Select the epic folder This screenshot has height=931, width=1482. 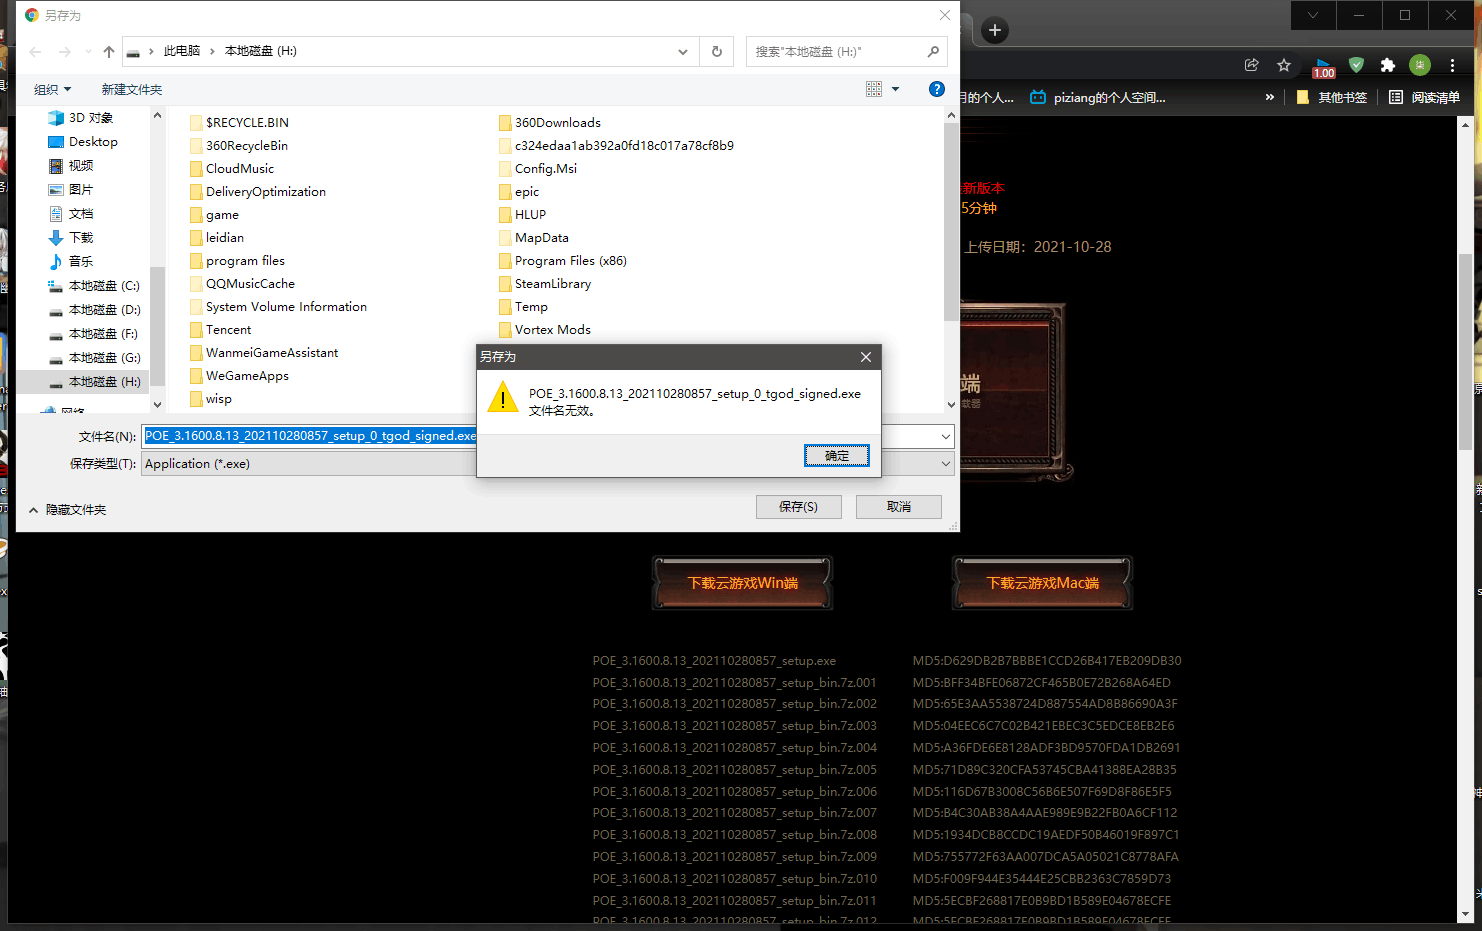[518, 192]
